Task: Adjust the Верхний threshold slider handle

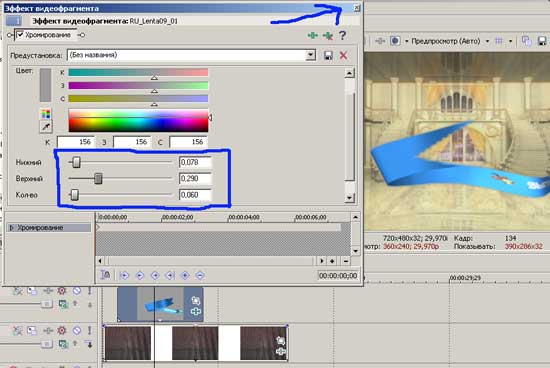Action: pos(98,179)
